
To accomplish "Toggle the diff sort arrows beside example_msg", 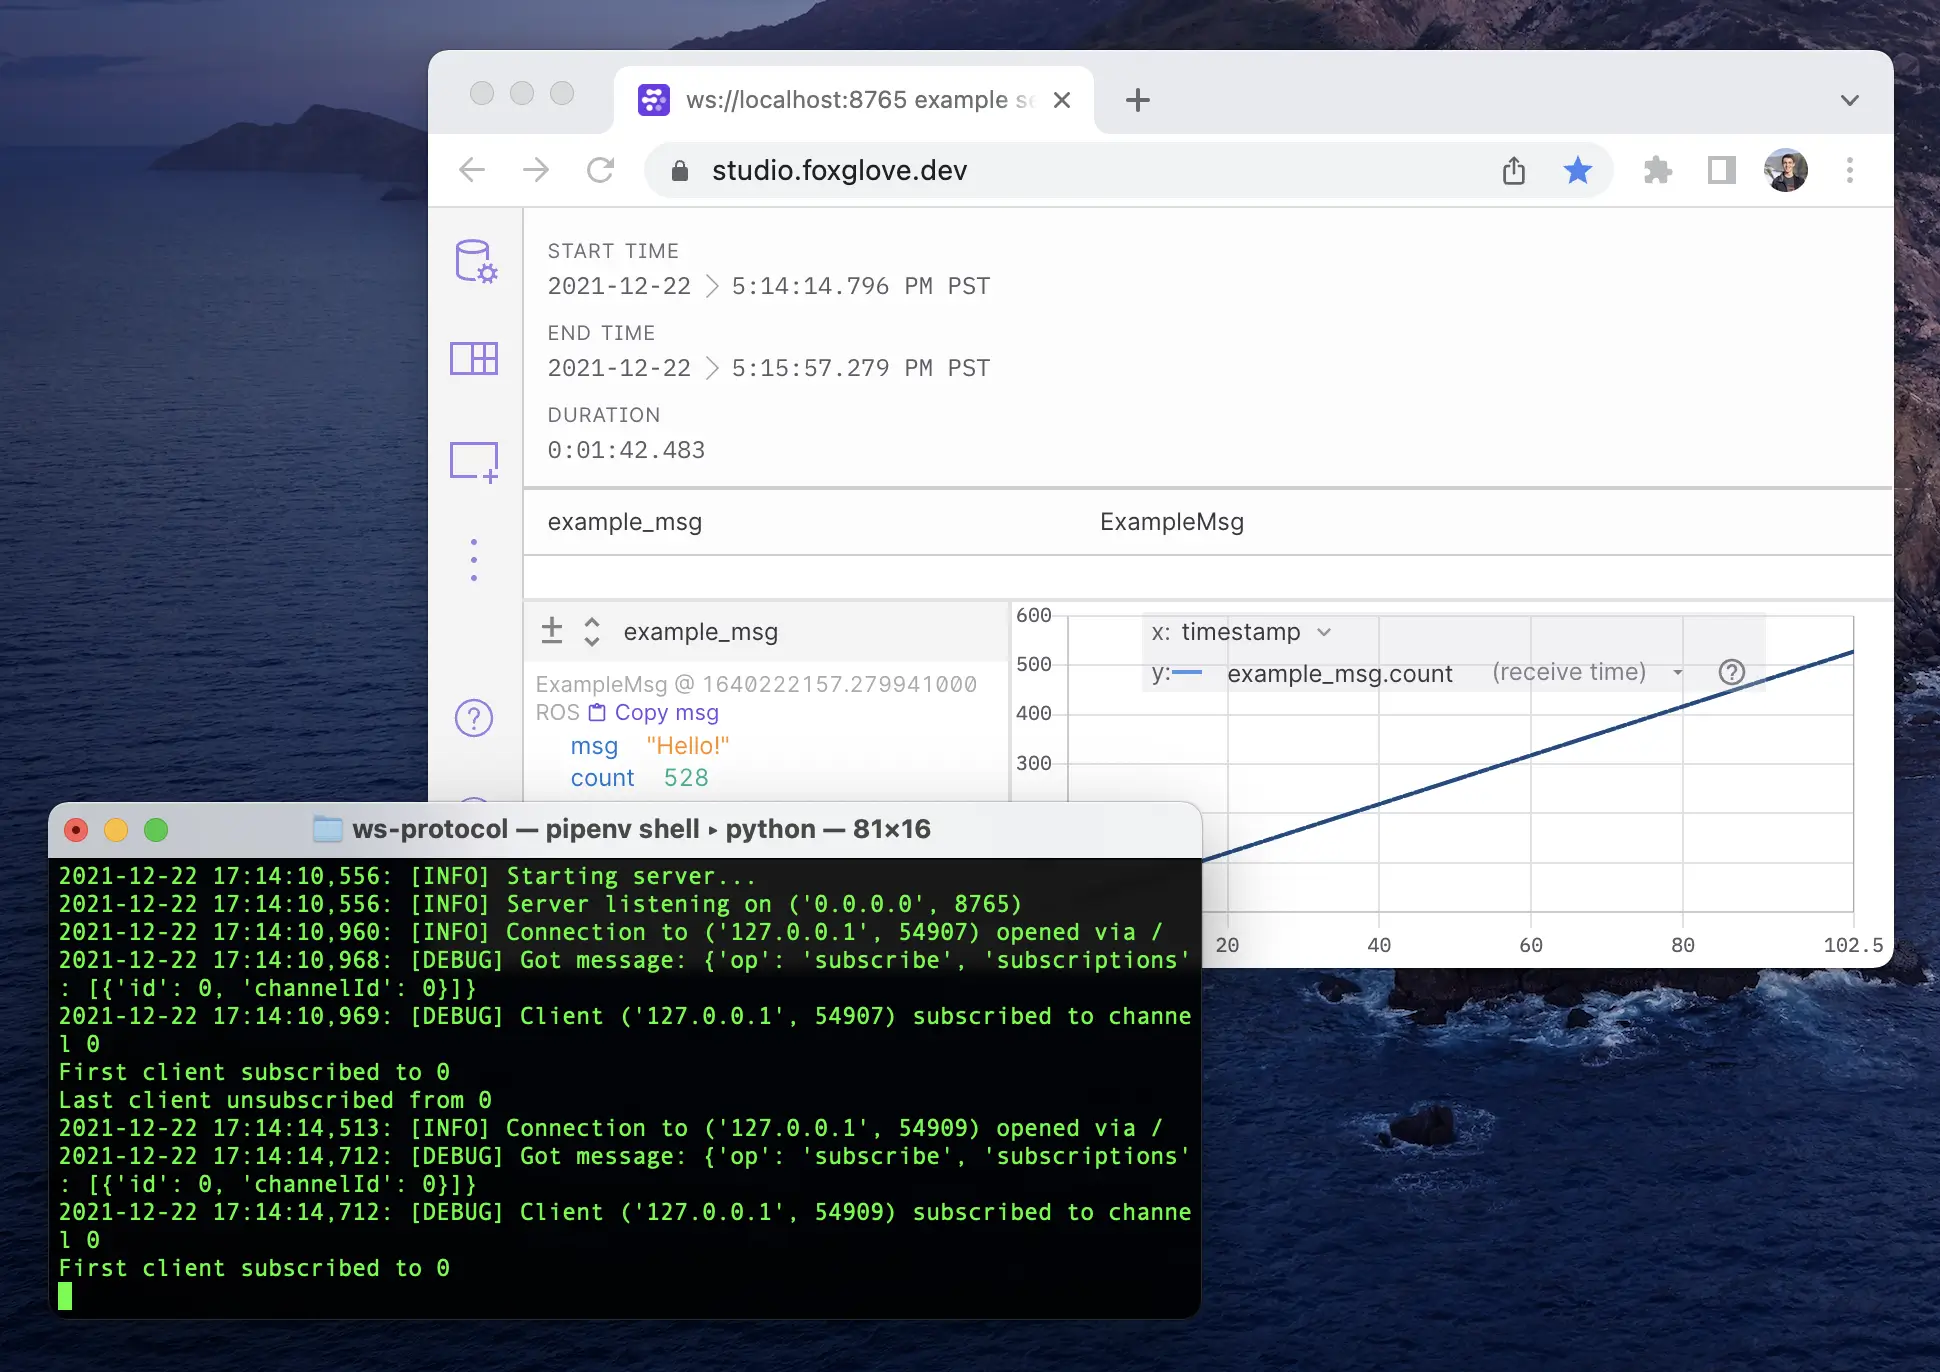I will 592,631.
